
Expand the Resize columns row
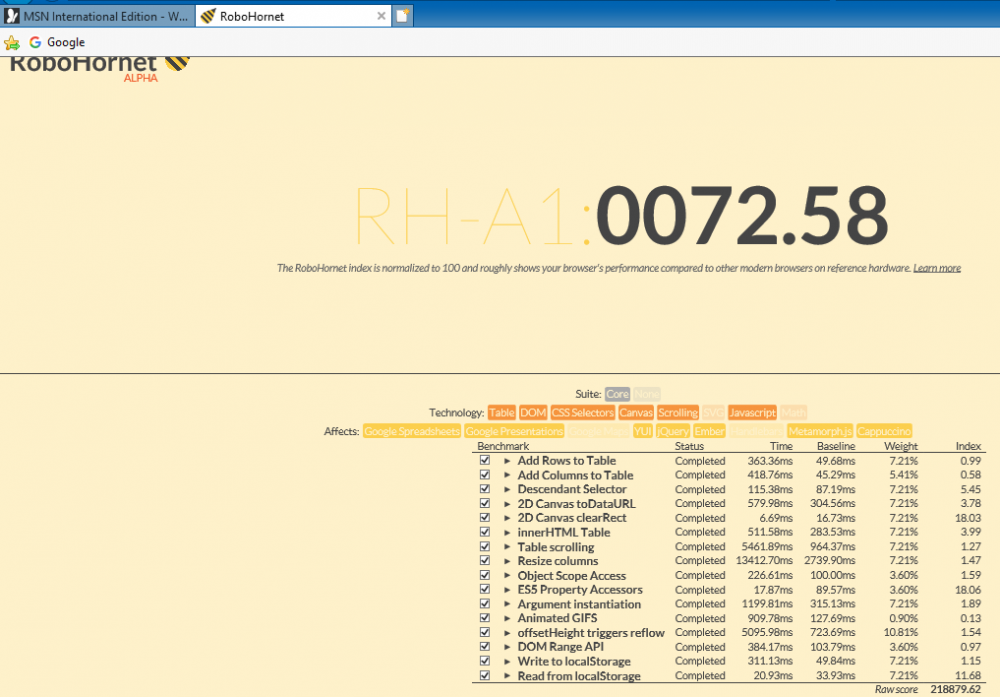point(507,561)
